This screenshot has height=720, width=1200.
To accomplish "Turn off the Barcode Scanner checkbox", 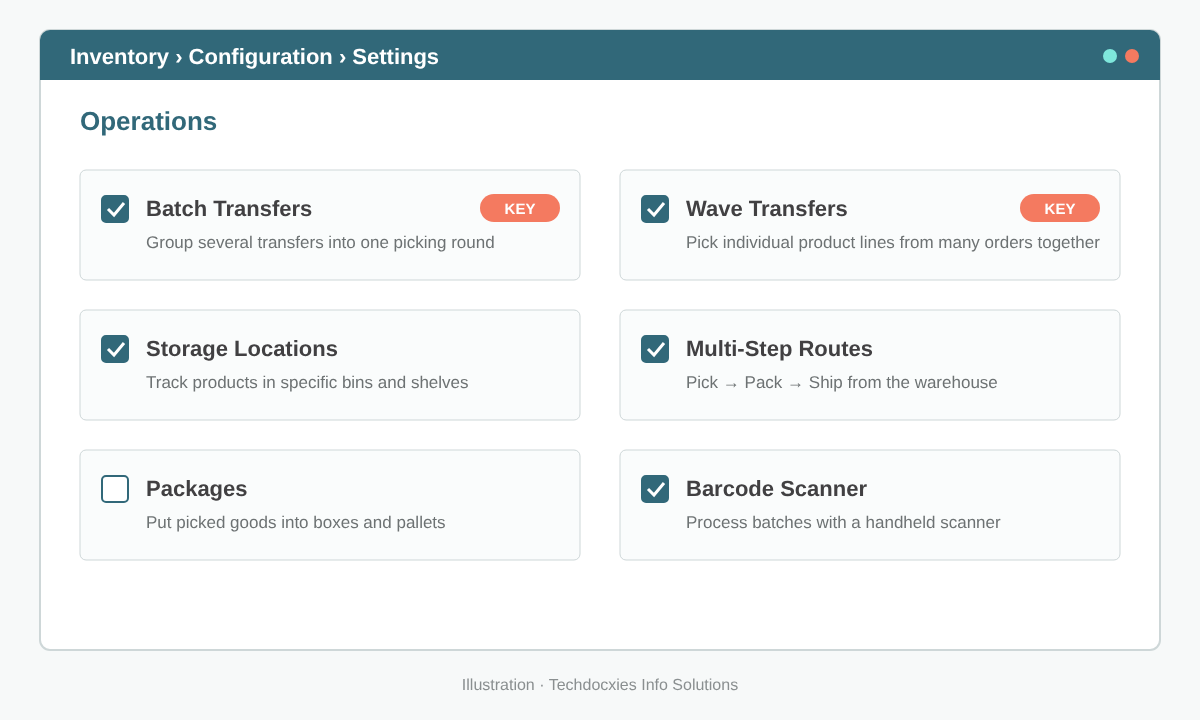I will tap(655, 489).
